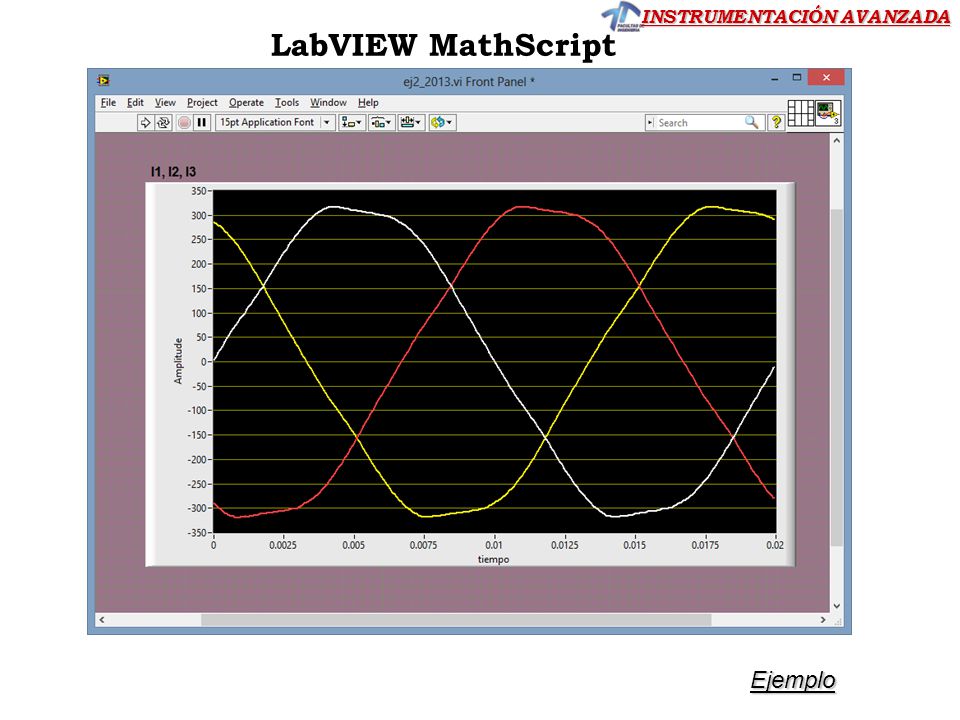
Task: Open the 15pt Application Font dropdown
Action: (275, 122)
